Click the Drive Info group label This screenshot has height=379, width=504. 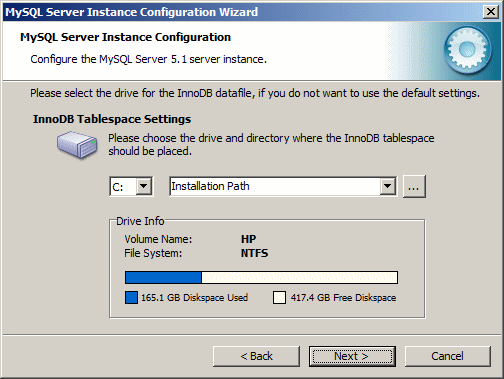pyautogui.click(x=140, y=221)
